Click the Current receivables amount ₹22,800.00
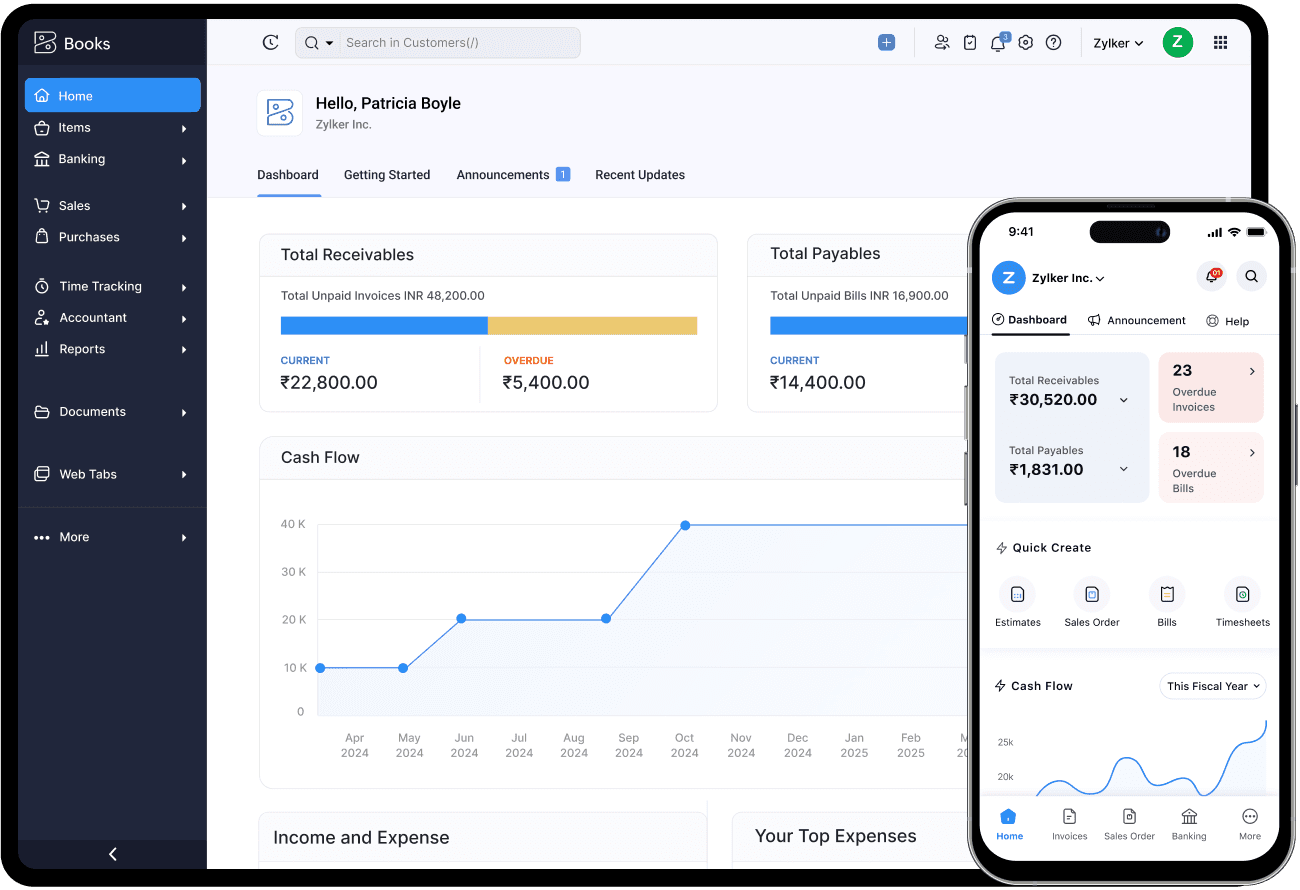The image size is (1300, 890). 329,383
